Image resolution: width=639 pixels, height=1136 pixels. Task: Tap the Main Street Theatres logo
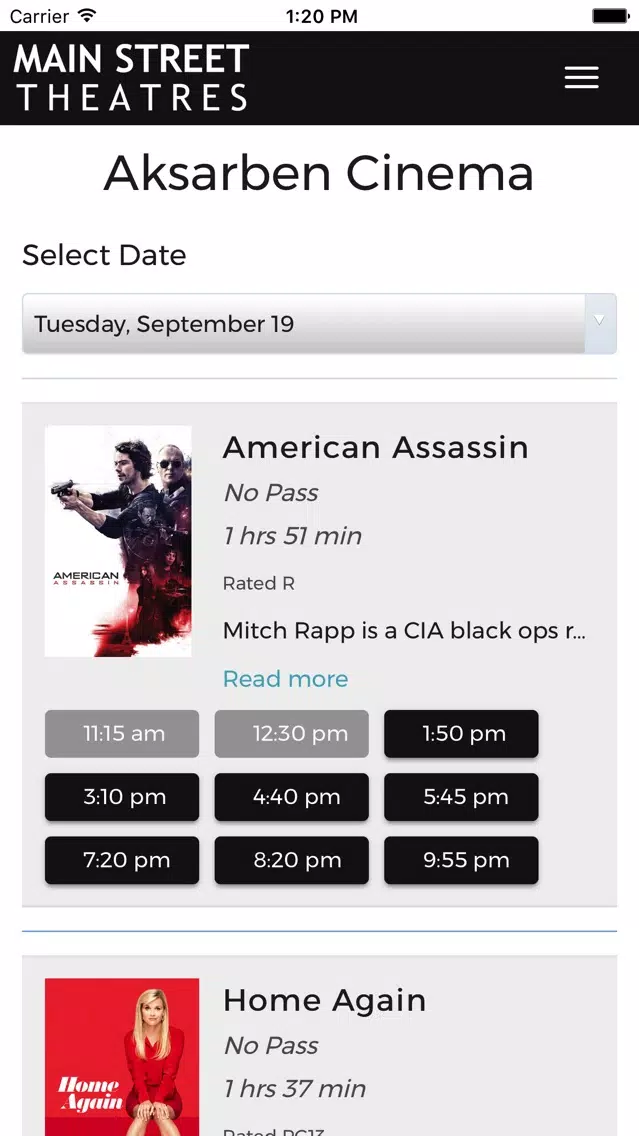[131, 77]
